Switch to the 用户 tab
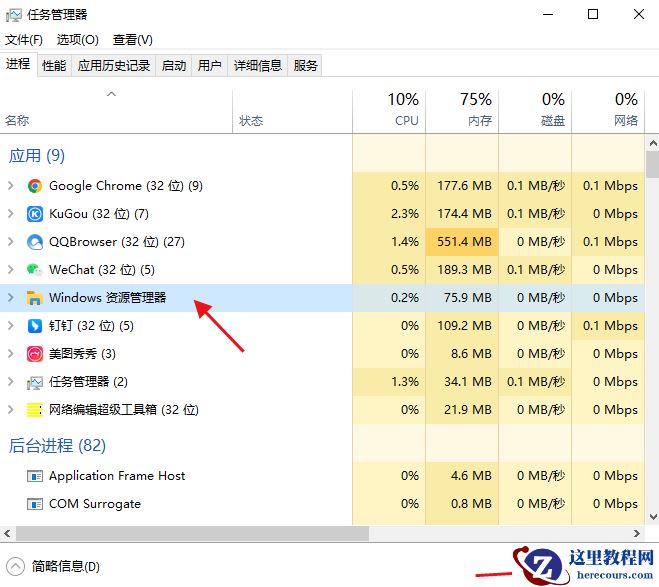The image size is (659, 587). pos(210,66)
